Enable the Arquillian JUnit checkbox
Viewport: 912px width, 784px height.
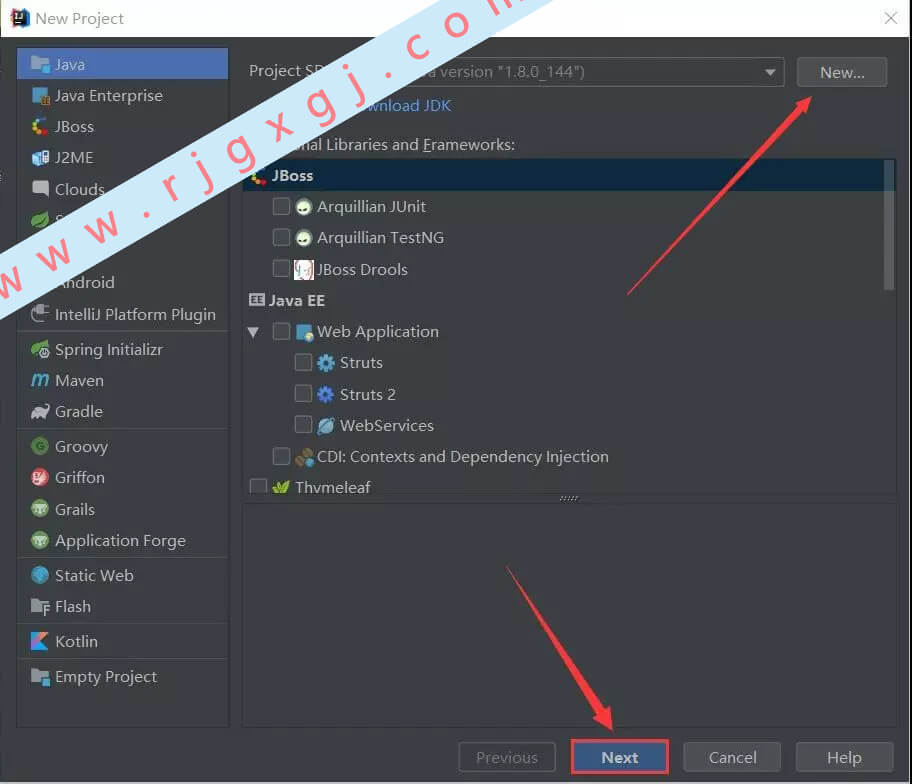(281, 206)
